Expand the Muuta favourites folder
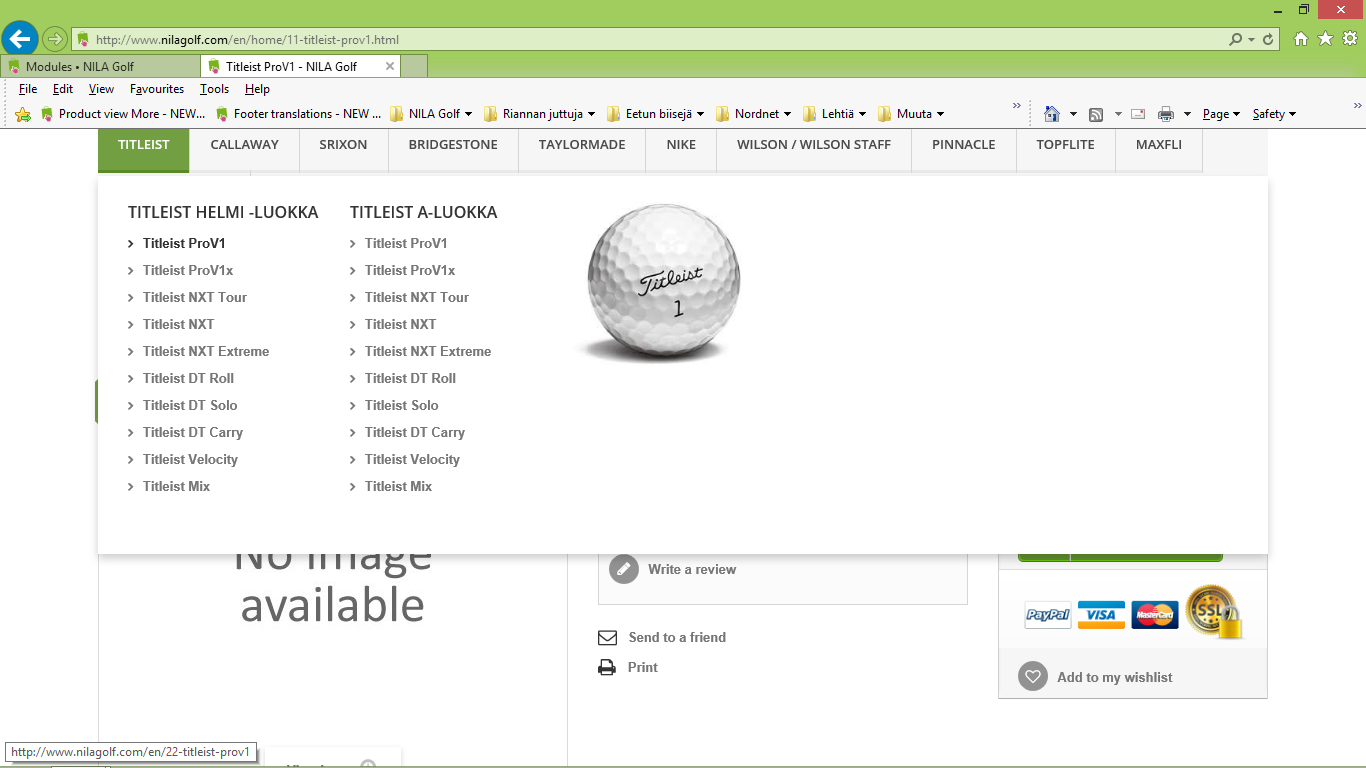This screenshot has width=1366, height=768. click(x=911, y=114)
